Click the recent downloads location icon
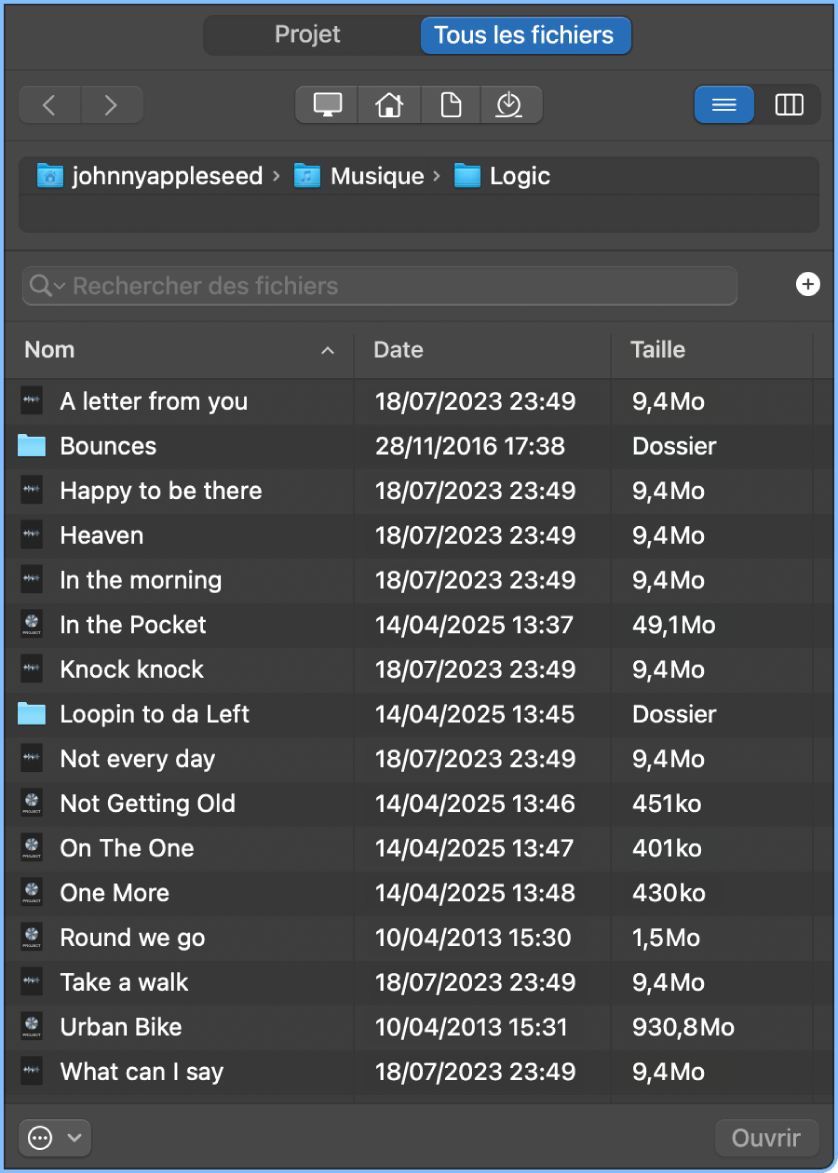The image size is (838, 1173). [x=510, y=105]
